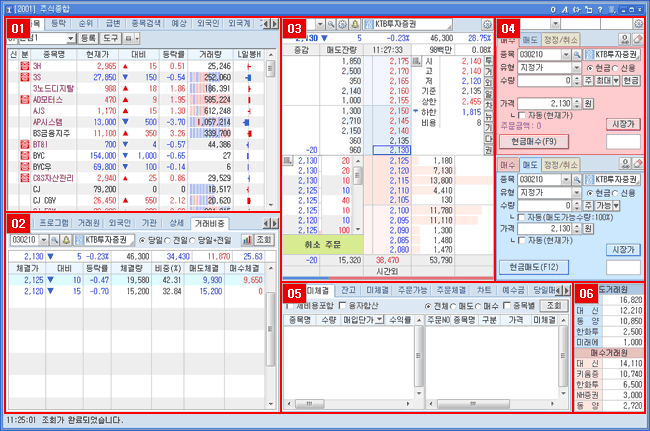Image resolution: width=650 pixels, height=431 pixels.
Task: Click the settings gear in order book header
Action: (x=343, y=22)
